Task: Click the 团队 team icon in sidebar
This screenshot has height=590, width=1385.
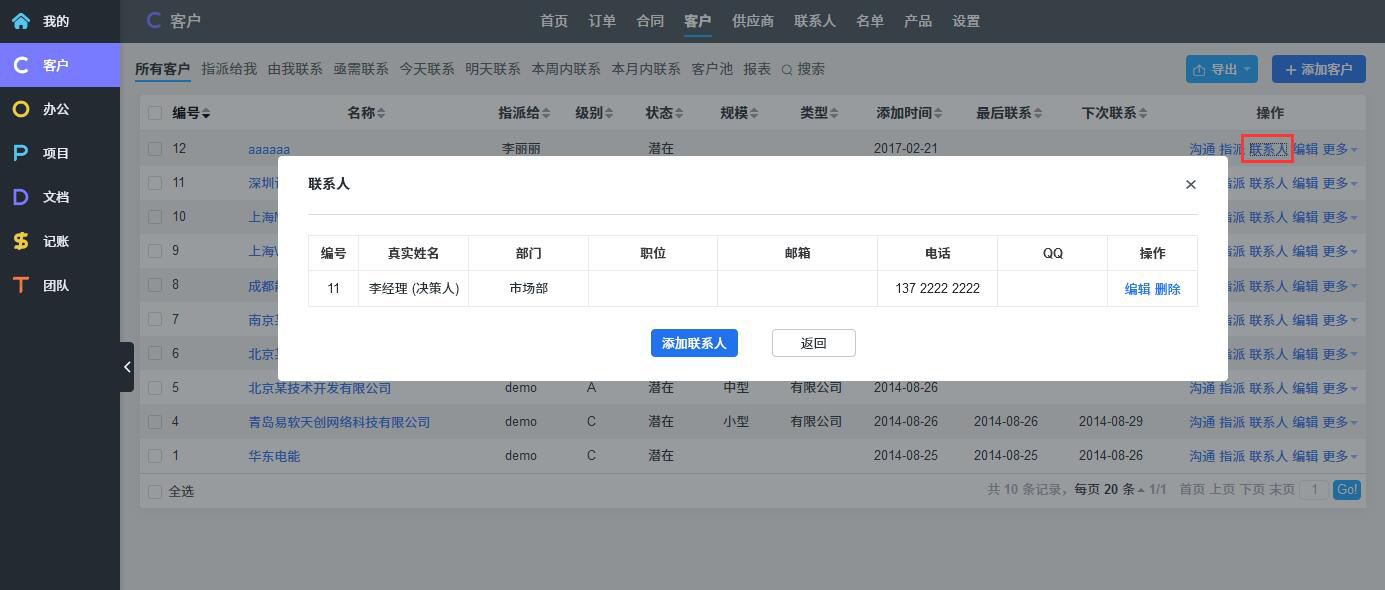Action: (21, 285)
